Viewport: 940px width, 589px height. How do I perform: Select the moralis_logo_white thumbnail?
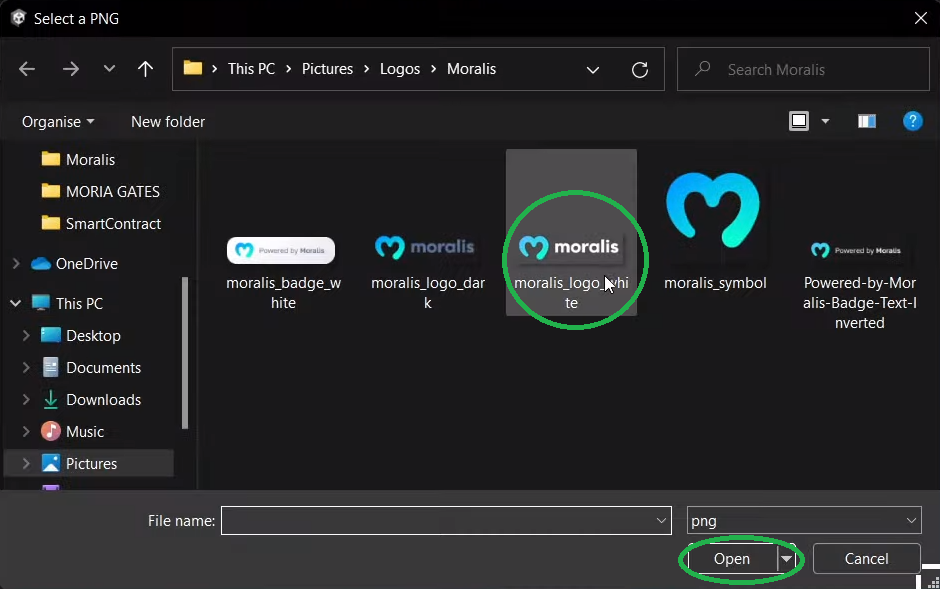570,247
